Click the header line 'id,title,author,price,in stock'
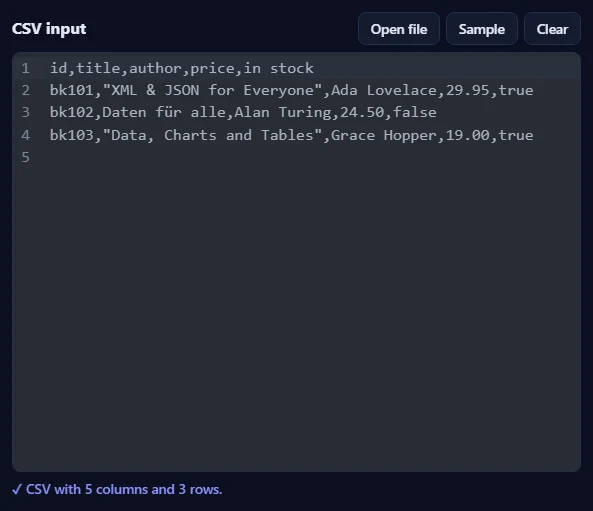This screenshot has width=593, height=511. [x=182, y=68]
